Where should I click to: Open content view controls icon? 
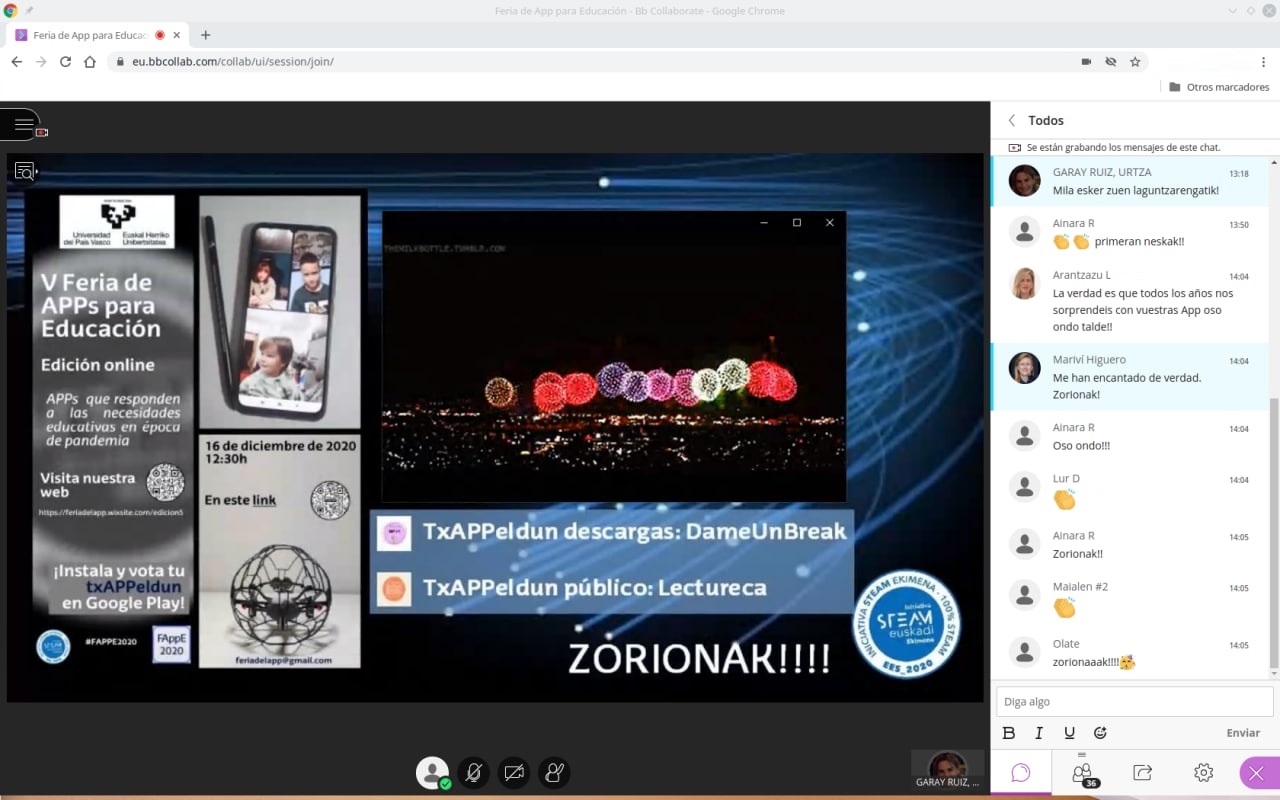[25, 171]
